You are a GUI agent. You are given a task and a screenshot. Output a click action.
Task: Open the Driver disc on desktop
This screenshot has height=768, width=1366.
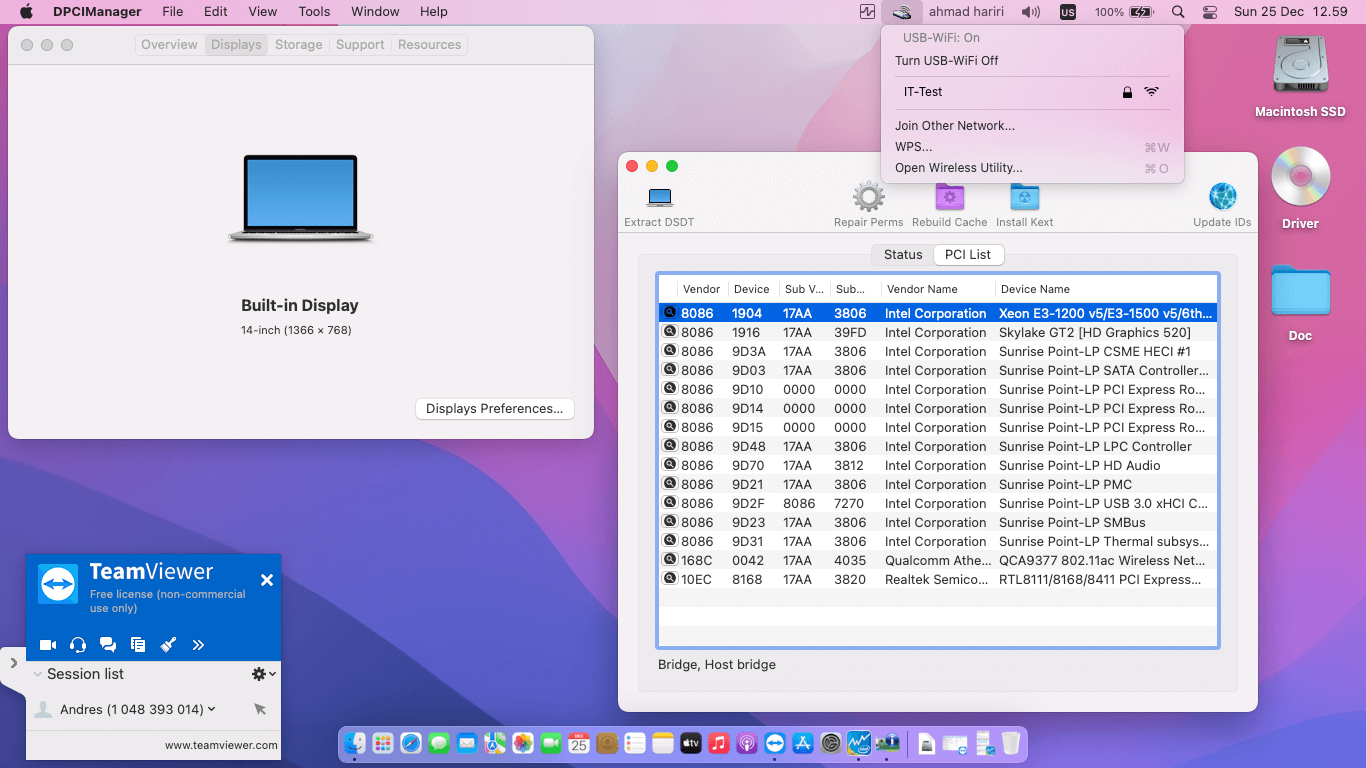(1300, 177)
